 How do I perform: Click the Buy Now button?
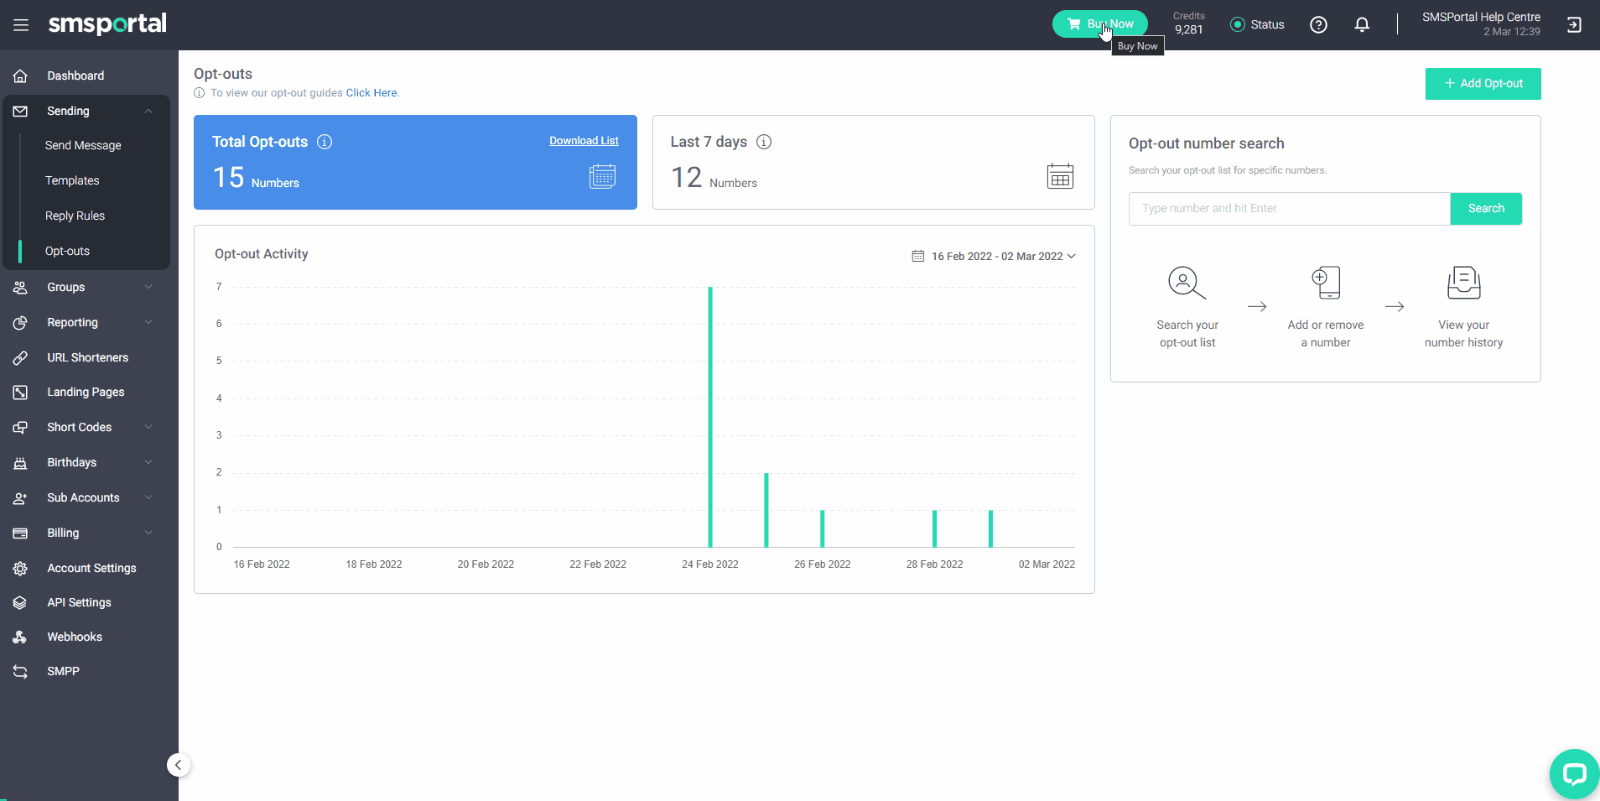[1100, 24]
